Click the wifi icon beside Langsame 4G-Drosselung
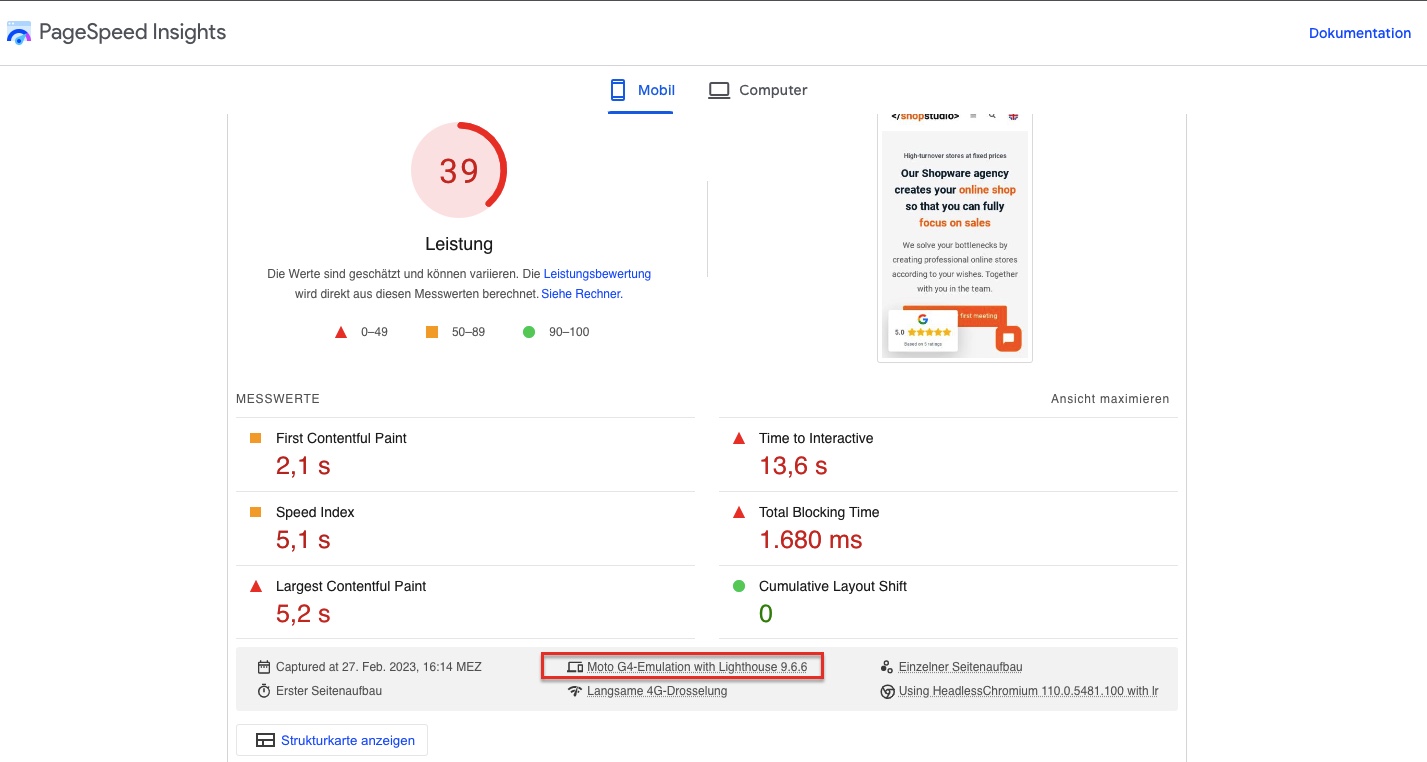 (575, 691)
